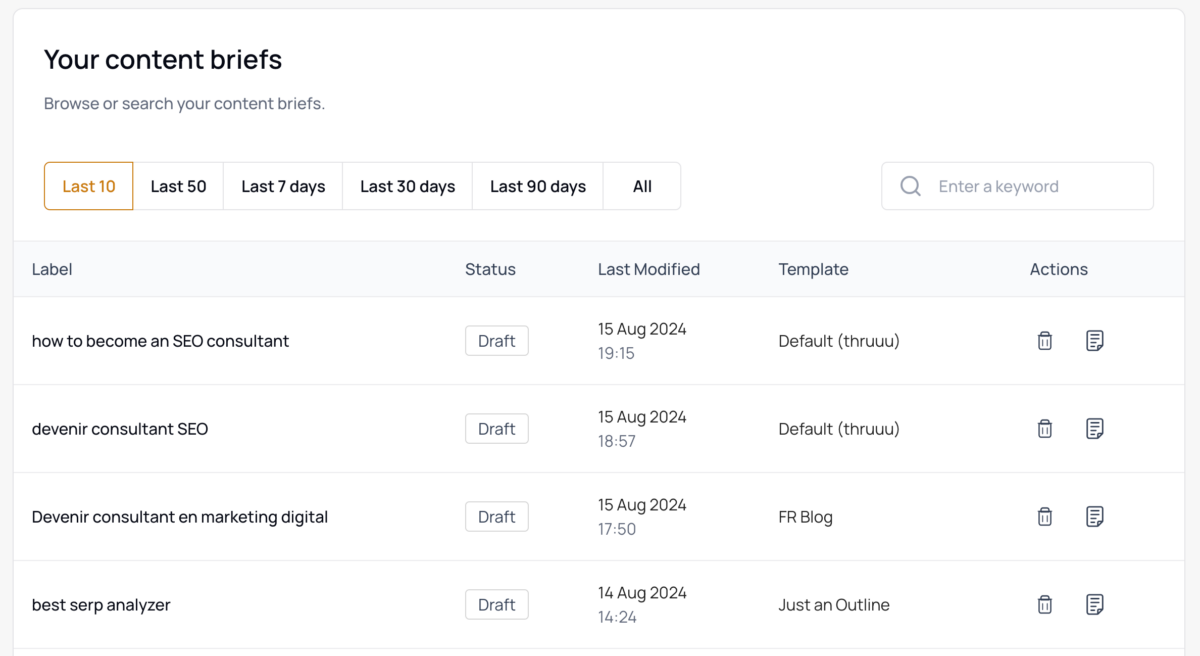Switch to the "Last 50" filter
The image size is (1200, 656).
tap(178, 186)
